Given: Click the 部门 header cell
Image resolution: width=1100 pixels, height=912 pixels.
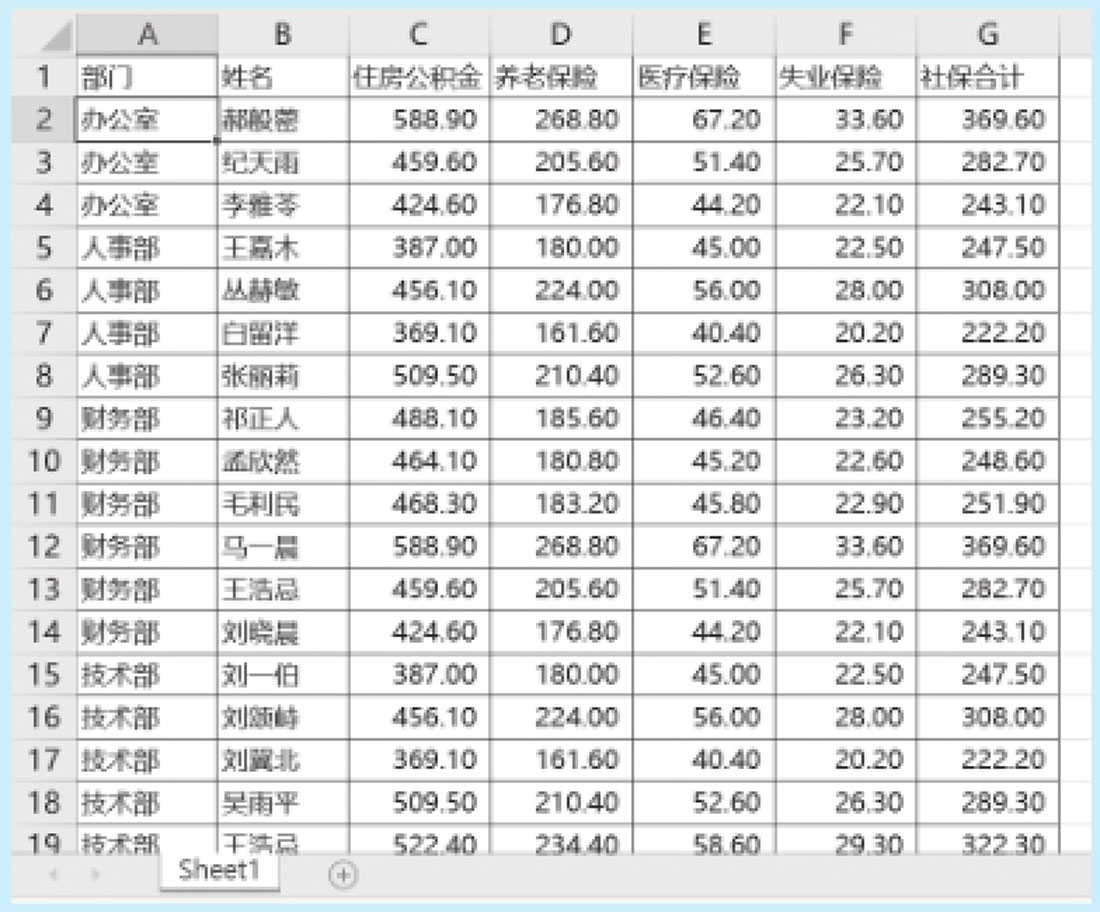Looking at the screenshot, I should (x=147, y=77).
